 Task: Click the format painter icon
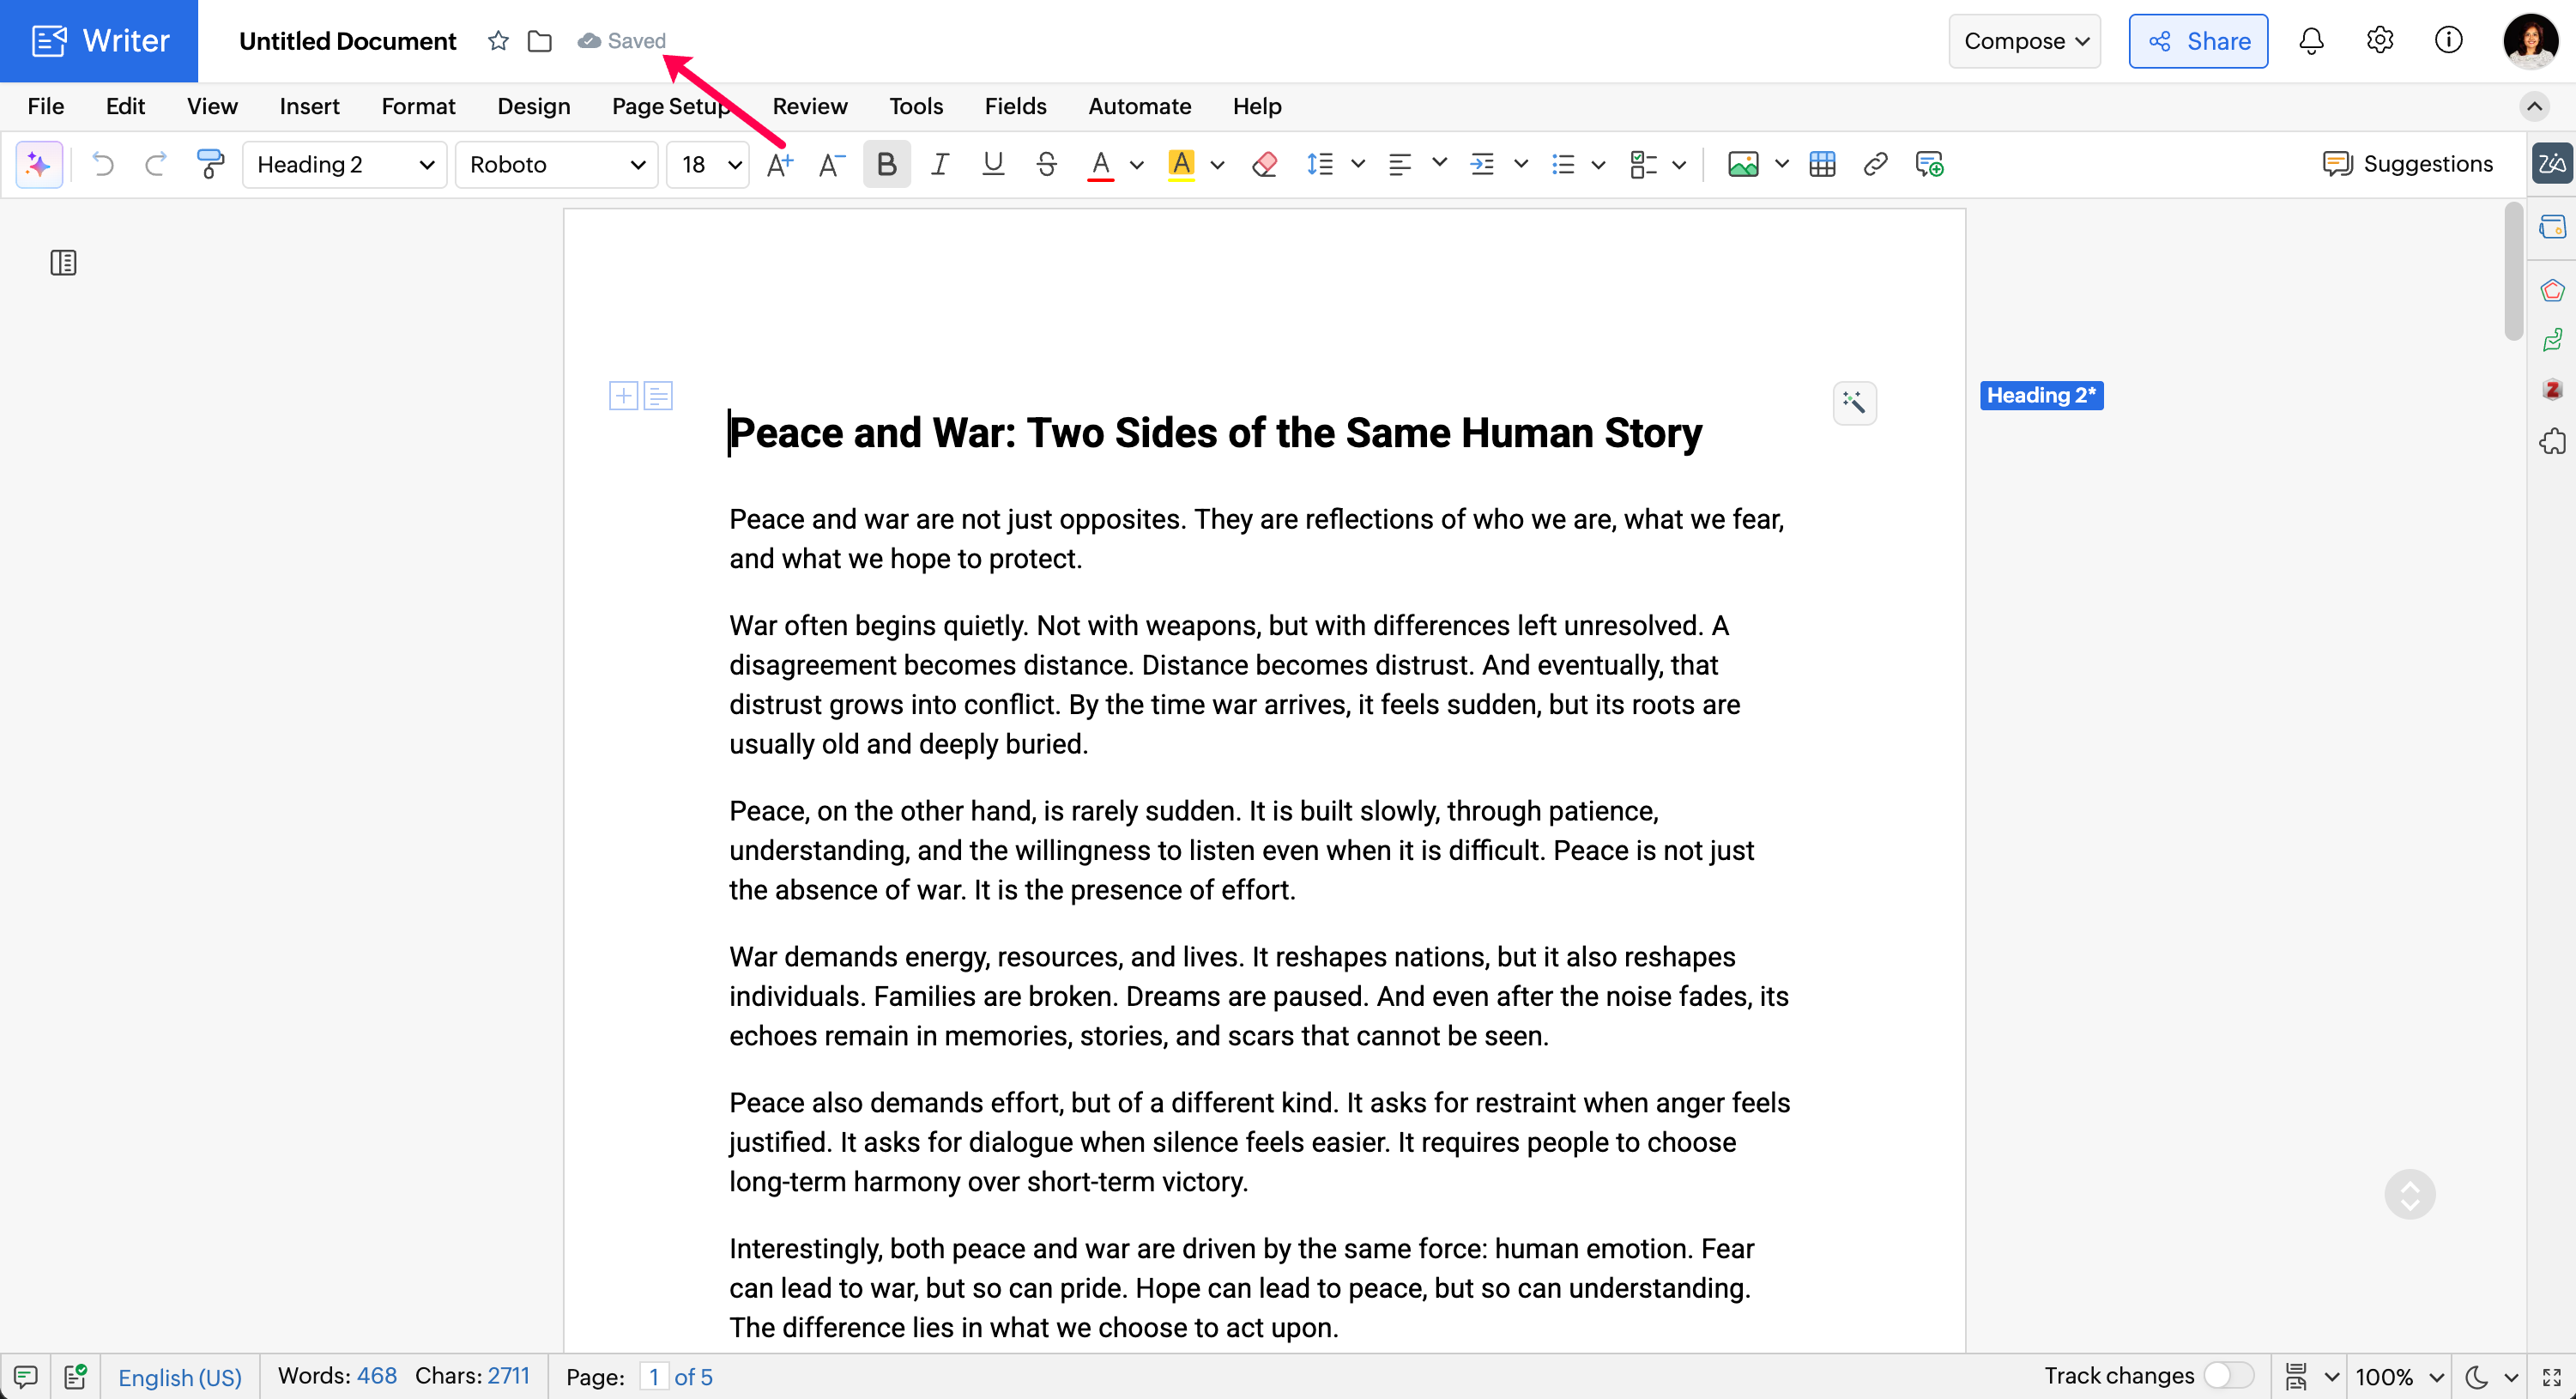(210, 164)
